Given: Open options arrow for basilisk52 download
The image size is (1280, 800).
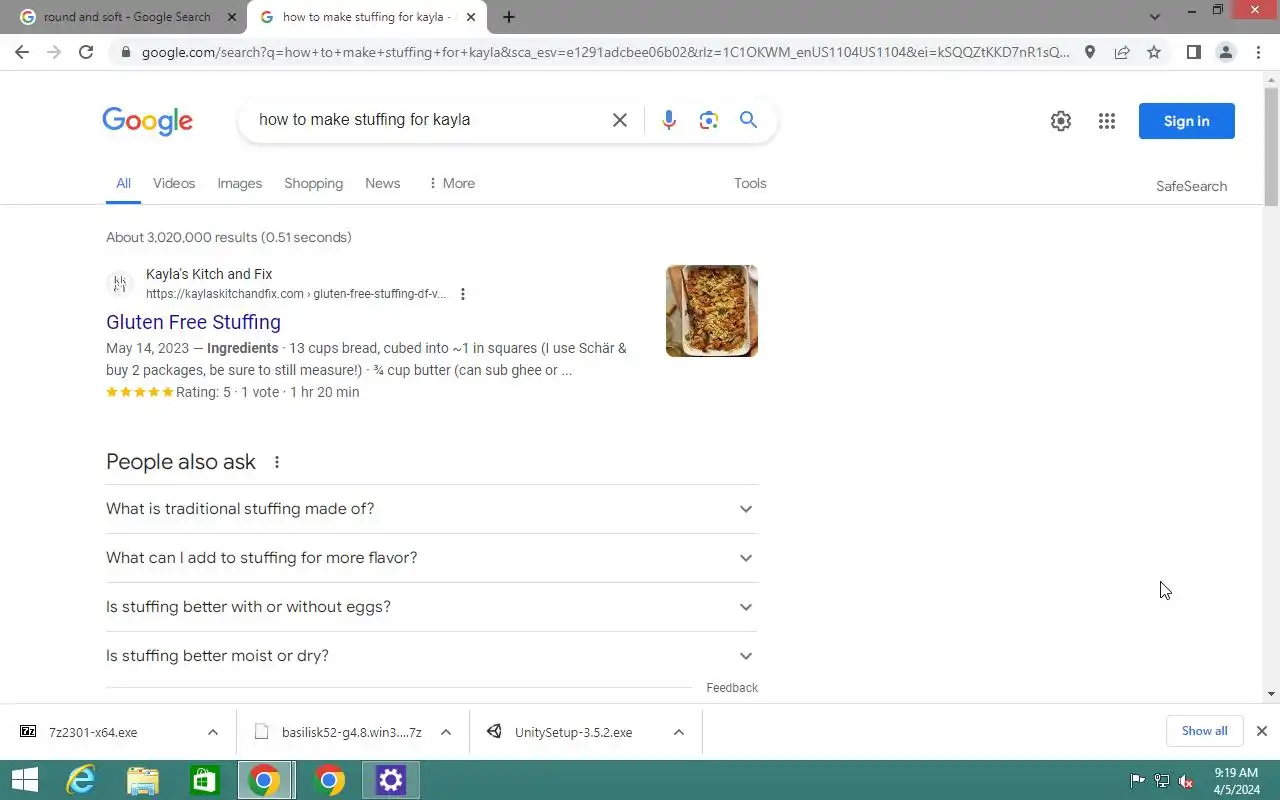Looking at the screenshot, I should (446, 732).
